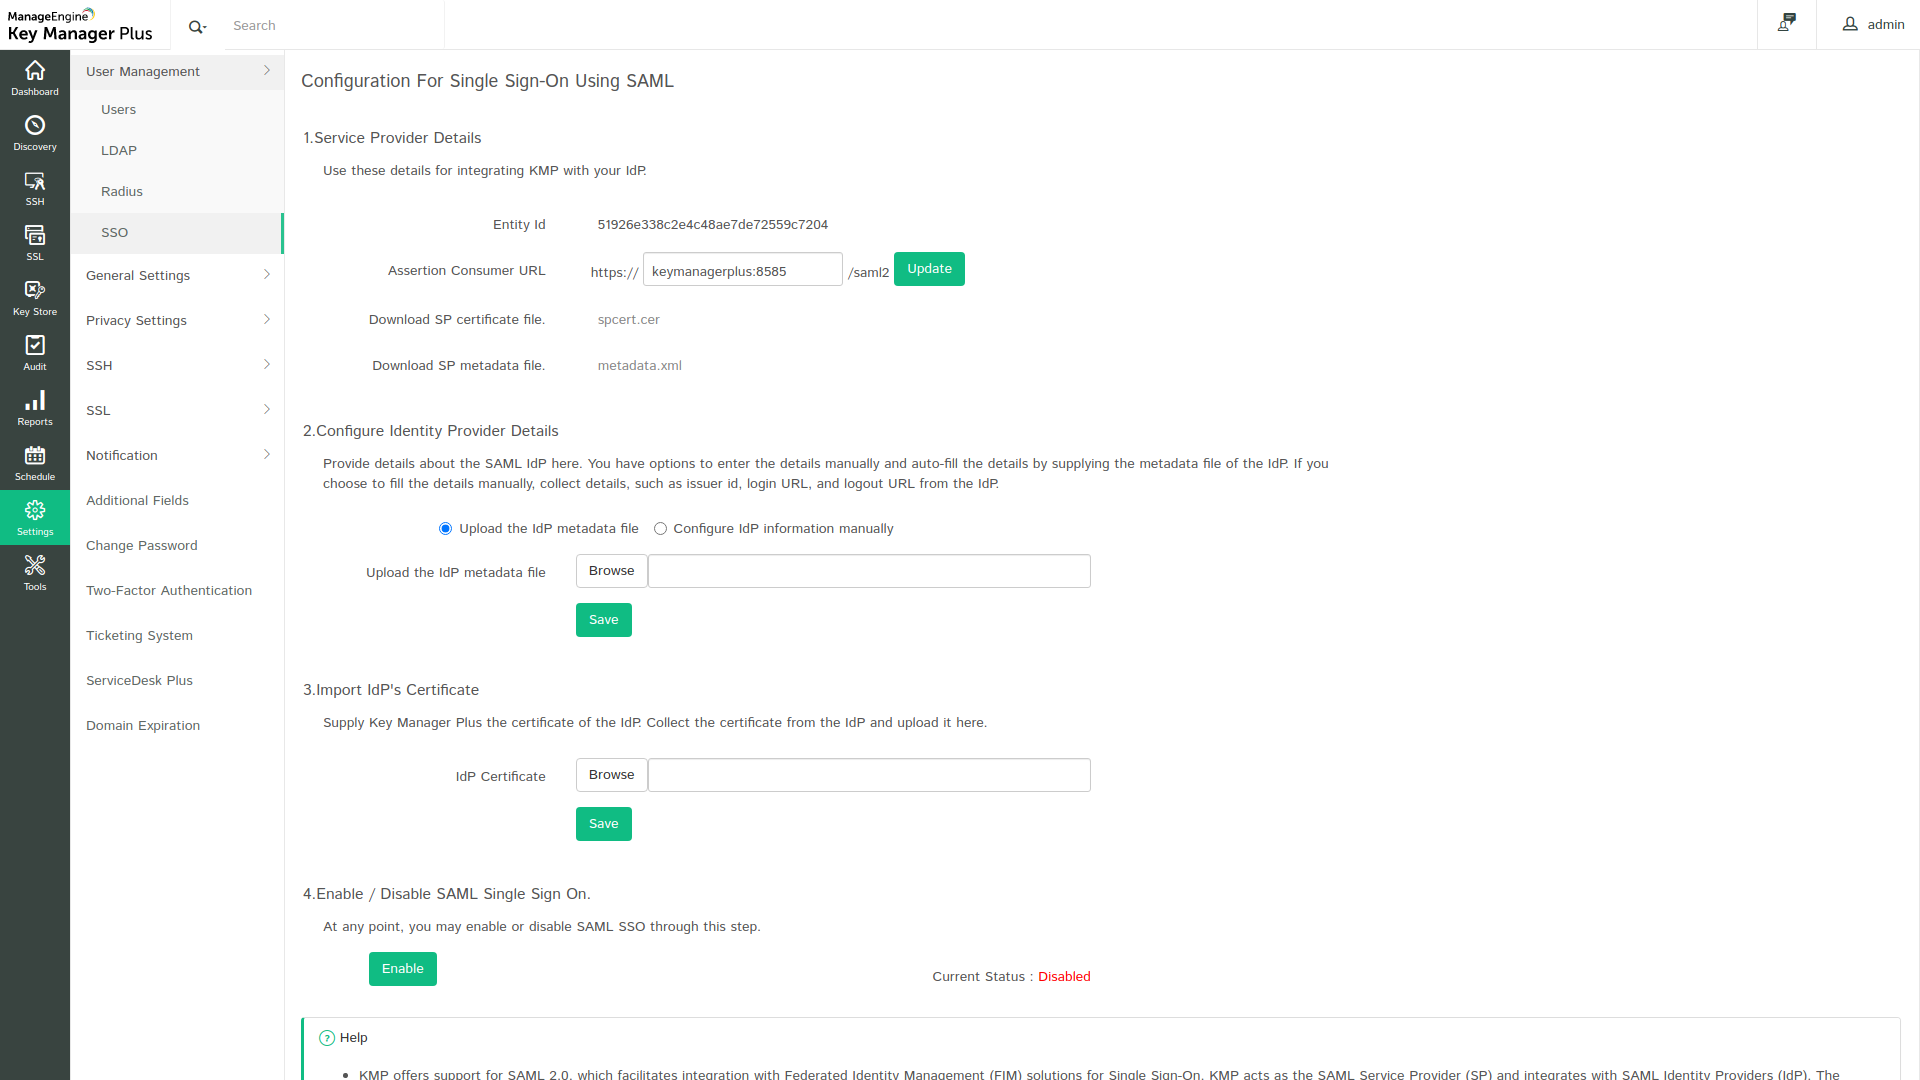This screenshot has width=1920, height=1080.
Task: Open the Tools icon in sidebar
Action: (x=35, y=573)
